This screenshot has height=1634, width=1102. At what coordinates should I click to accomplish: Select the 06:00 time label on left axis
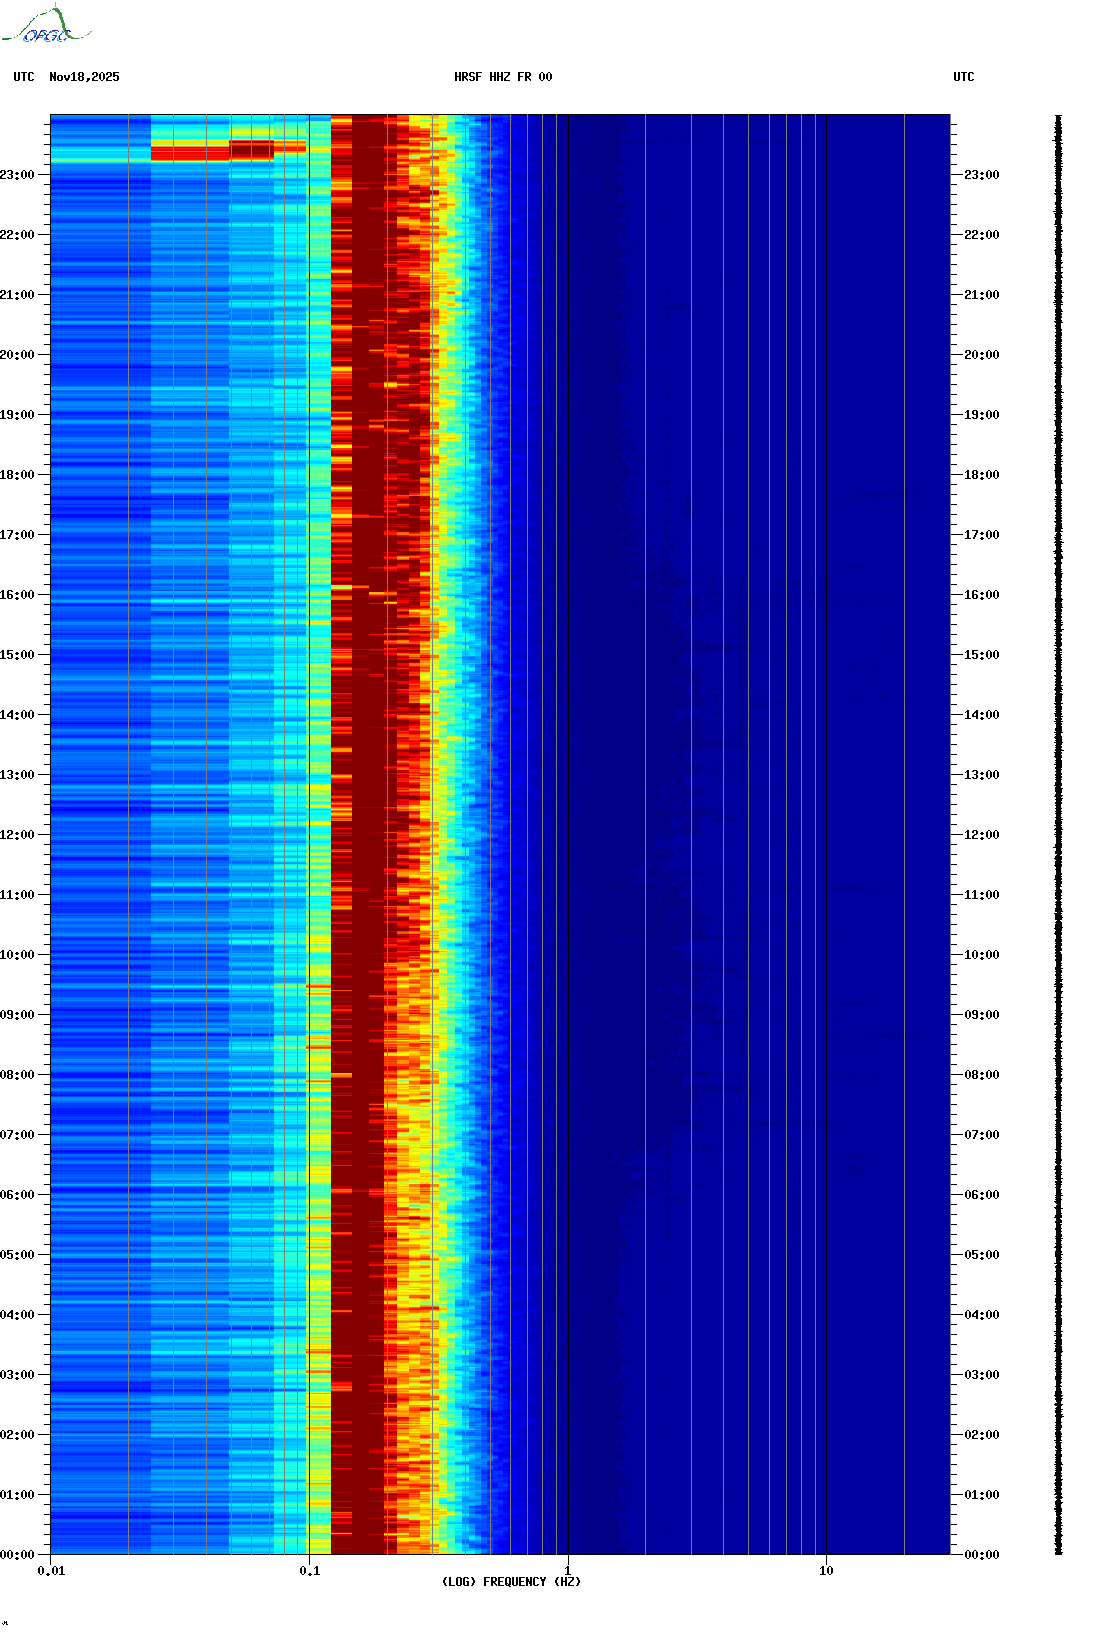[17, 1195]
